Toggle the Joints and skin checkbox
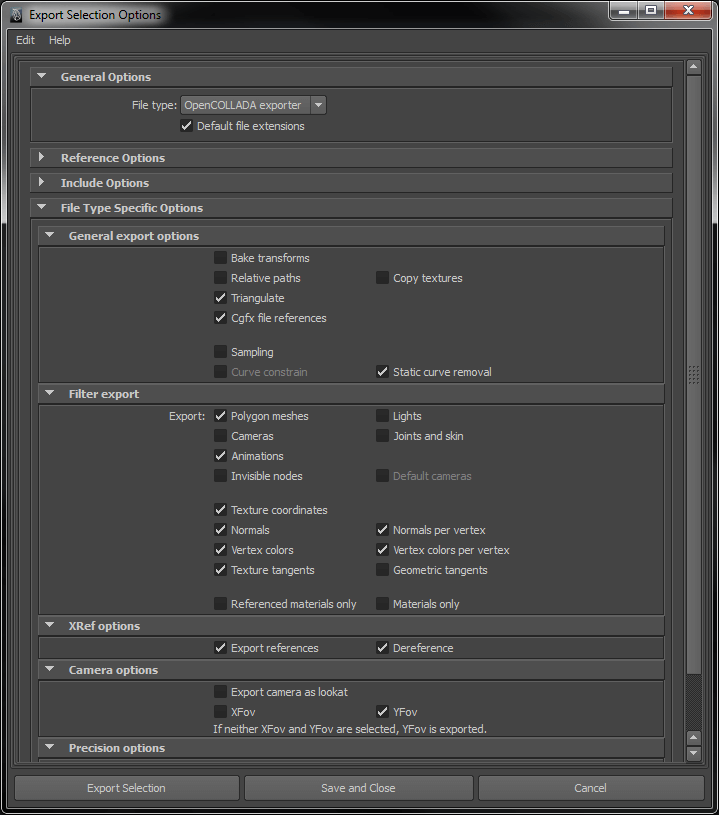Image resolution: width=719 pixels, height=815 pixels. tap(383, 436)
